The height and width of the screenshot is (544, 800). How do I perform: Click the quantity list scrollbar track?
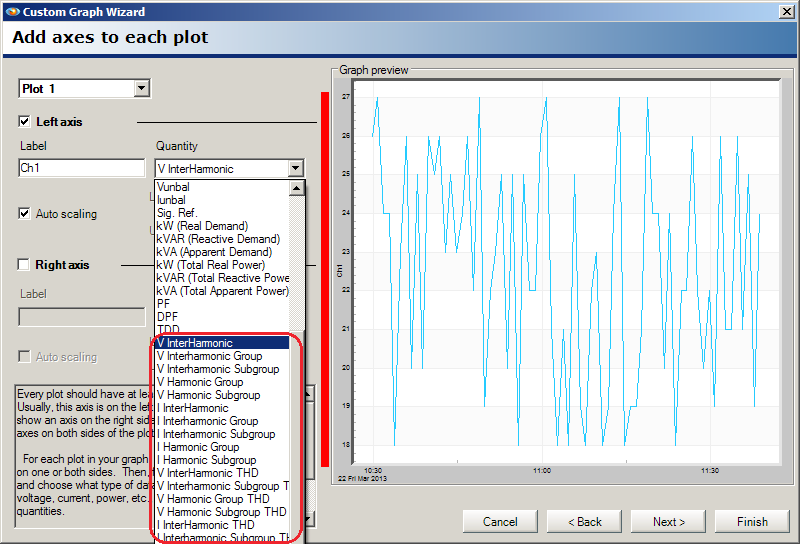pyautogui.click(x=296, y=265)
